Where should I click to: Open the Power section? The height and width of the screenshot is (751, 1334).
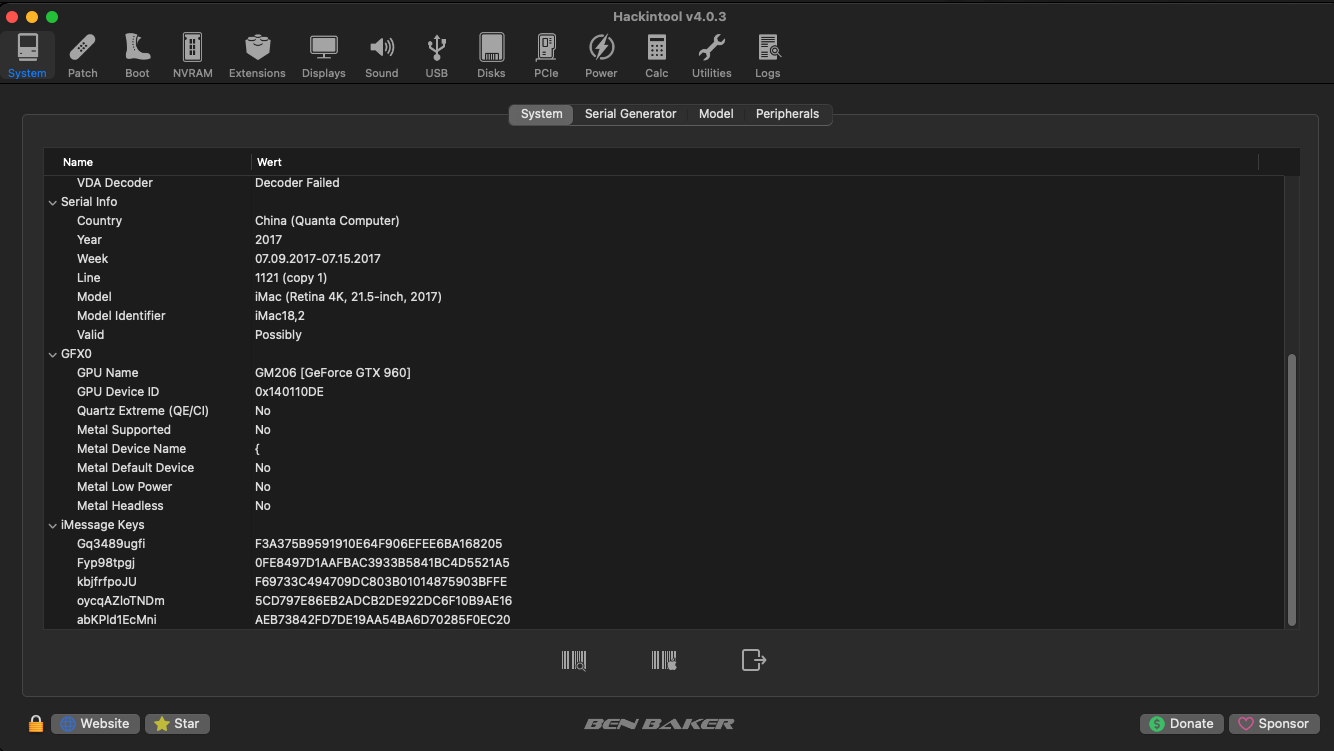601,56
